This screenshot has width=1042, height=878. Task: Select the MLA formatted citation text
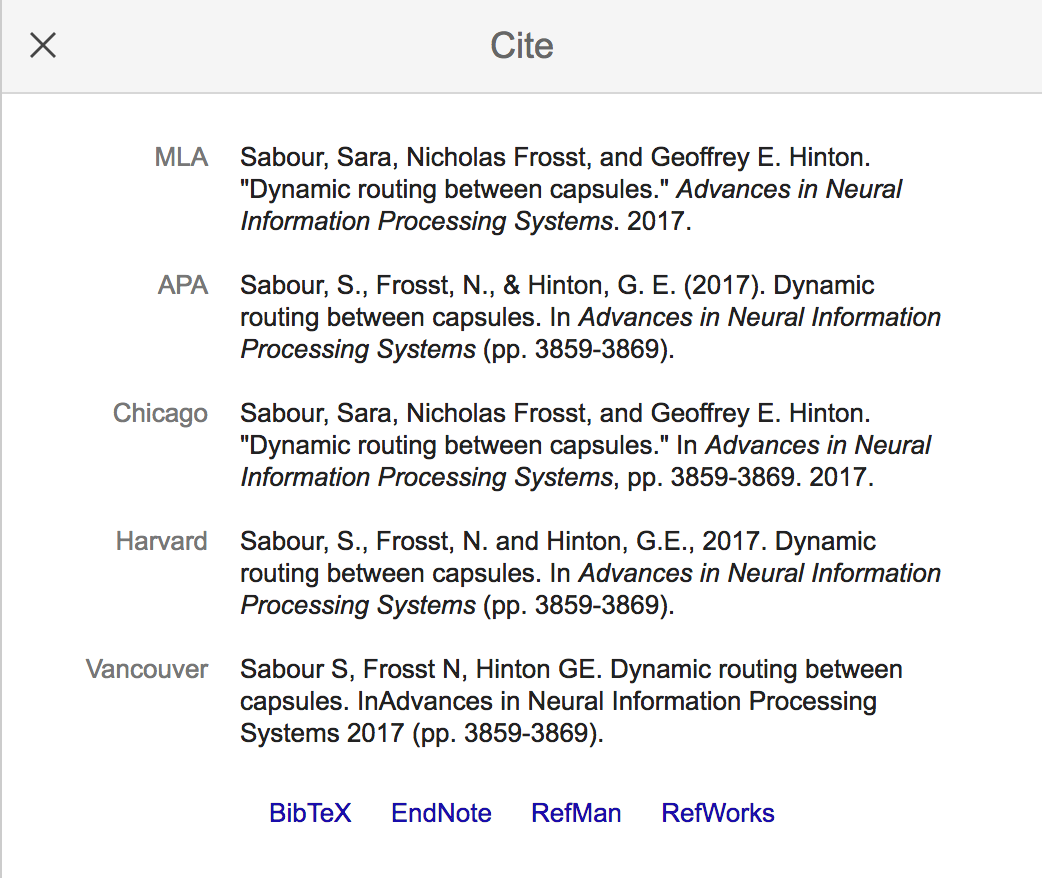coord(570,189)
